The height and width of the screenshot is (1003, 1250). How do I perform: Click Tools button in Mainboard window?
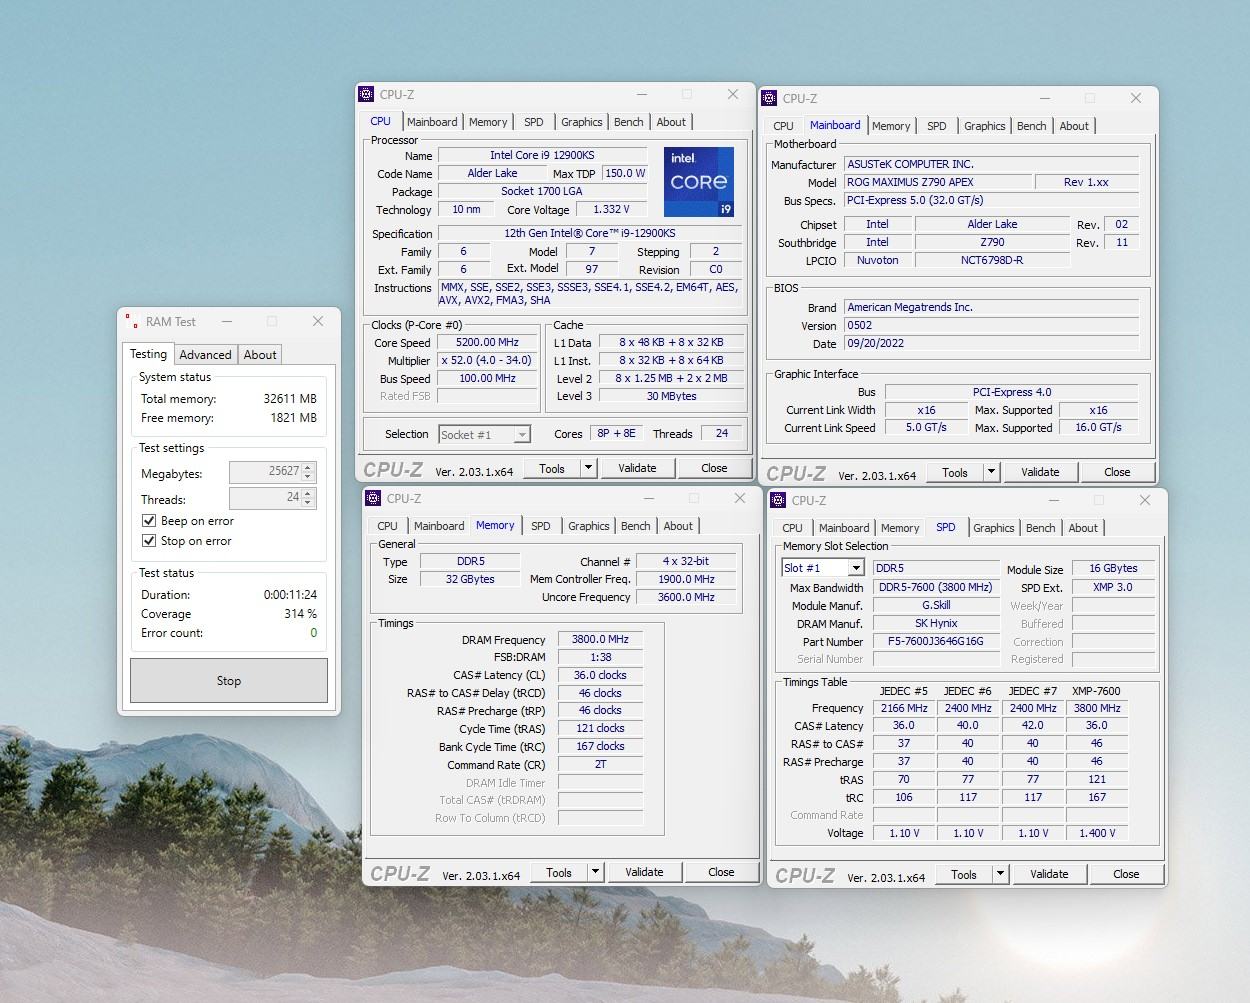pyautogui.click(x=955, y=472)
